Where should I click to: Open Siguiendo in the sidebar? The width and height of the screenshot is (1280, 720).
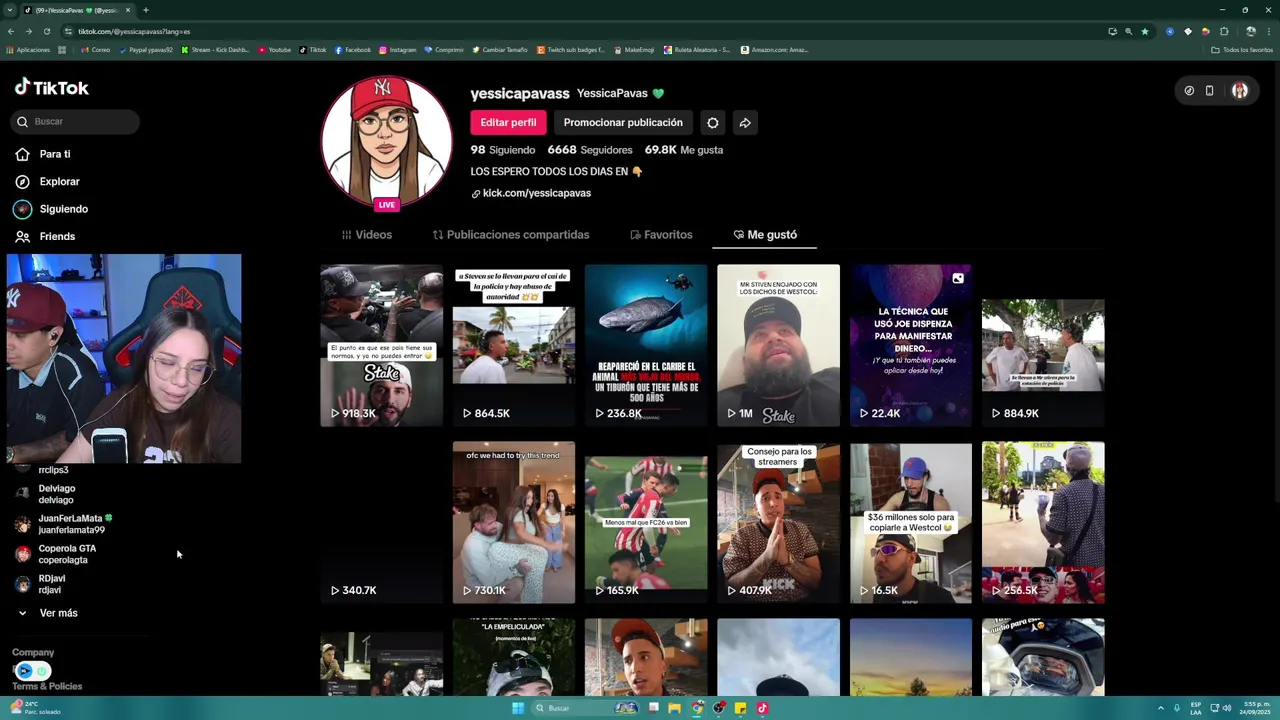[52, 209]
